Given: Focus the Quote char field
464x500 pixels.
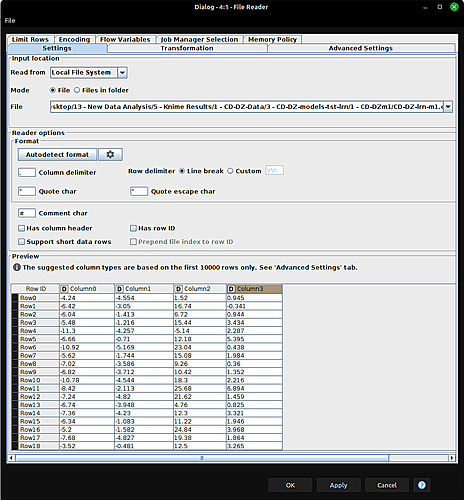Looking at the screenshot, I should coord(27,191).
